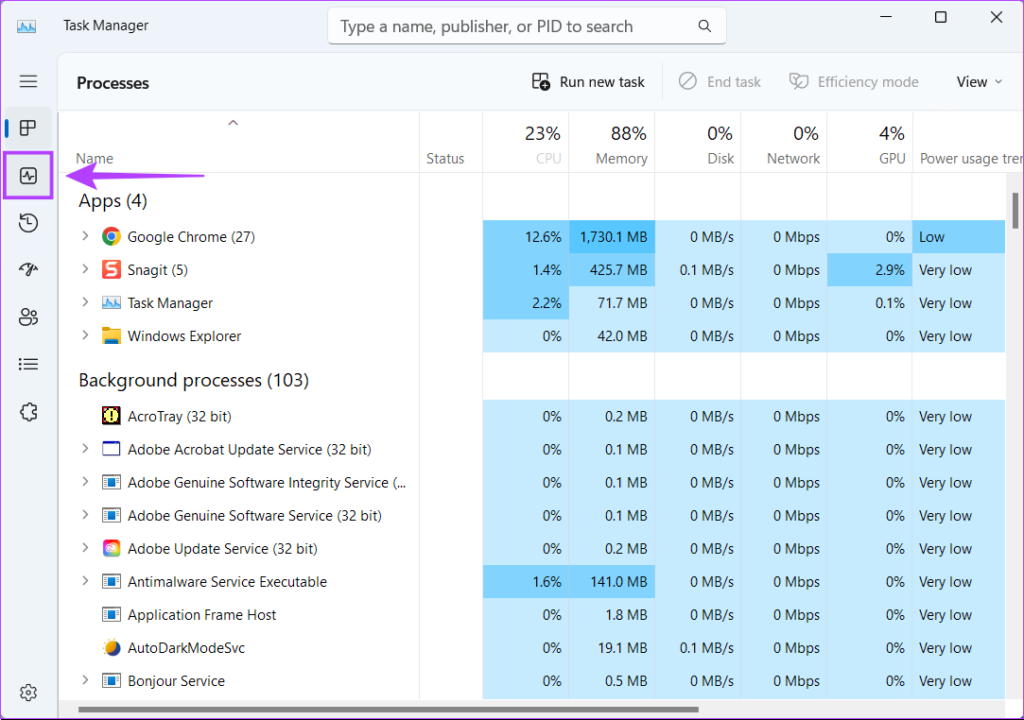This screenshot has width=1024, height=720.
Task: Open the App history sidebar icon
Action: tap(28, 223)
